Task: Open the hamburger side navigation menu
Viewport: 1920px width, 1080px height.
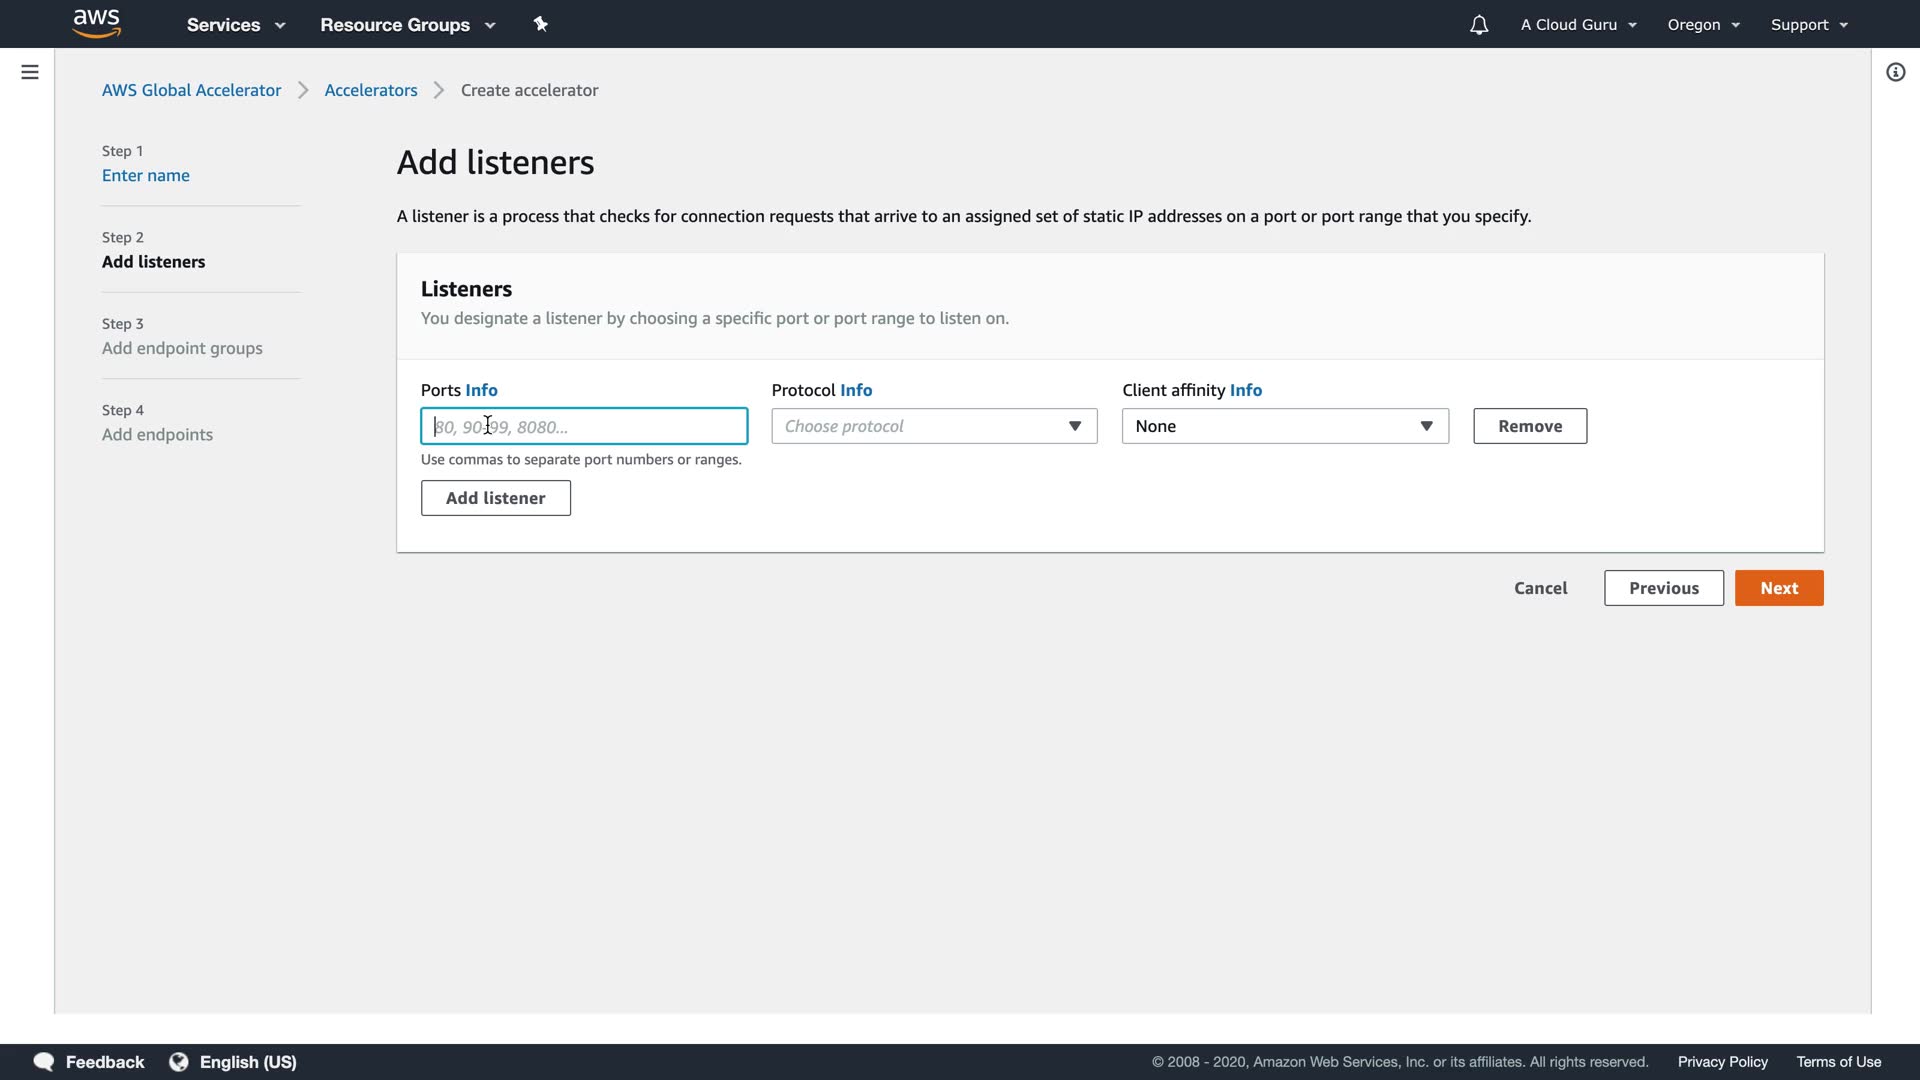Action: tap(30, 72)
